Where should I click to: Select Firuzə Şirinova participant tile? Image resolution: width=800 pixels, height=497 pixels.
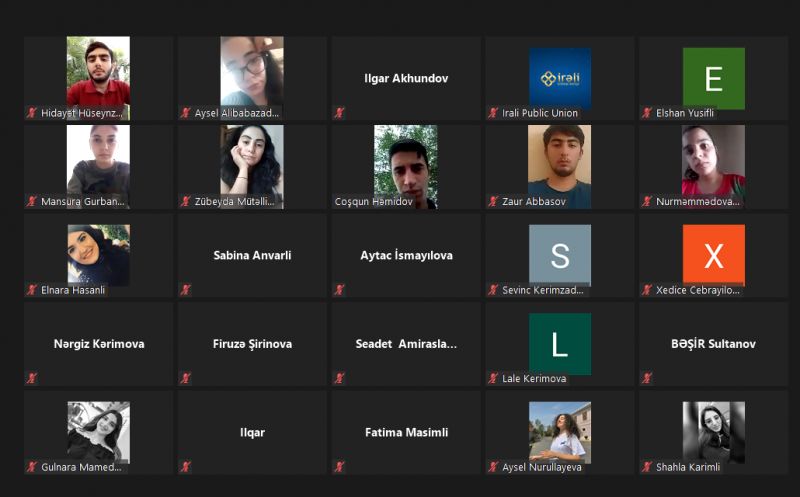(252, 344)
